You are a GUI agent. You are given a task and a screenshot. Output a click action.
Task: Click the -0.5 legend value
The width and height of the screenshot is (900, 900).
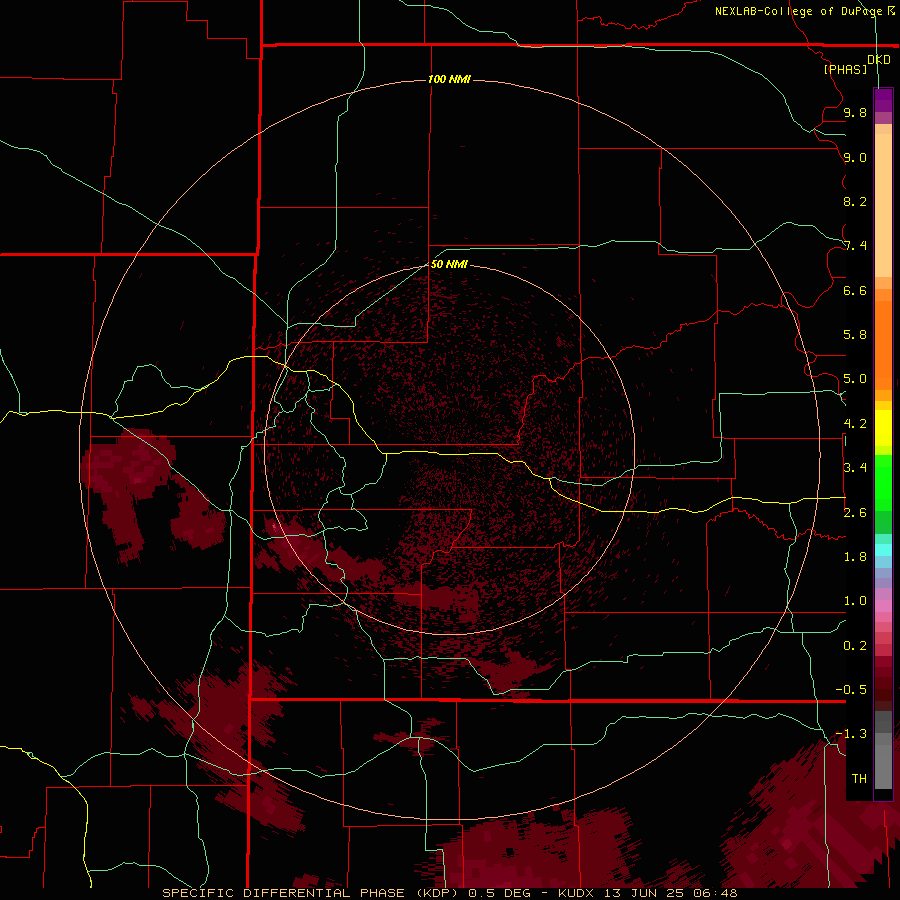coord(851,690)
